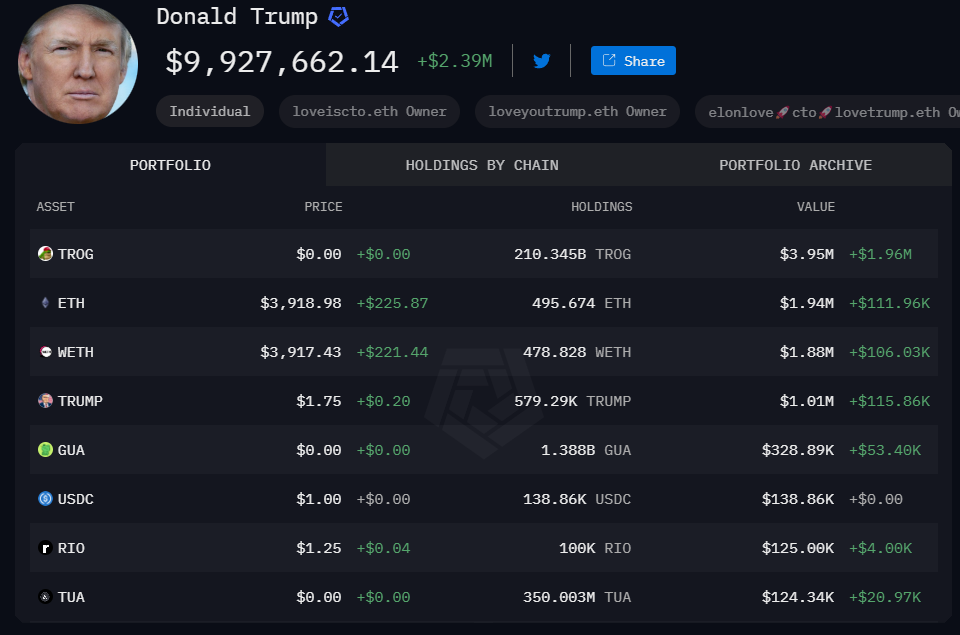
Task: Select the Individual tag
Action: [210, 111]
